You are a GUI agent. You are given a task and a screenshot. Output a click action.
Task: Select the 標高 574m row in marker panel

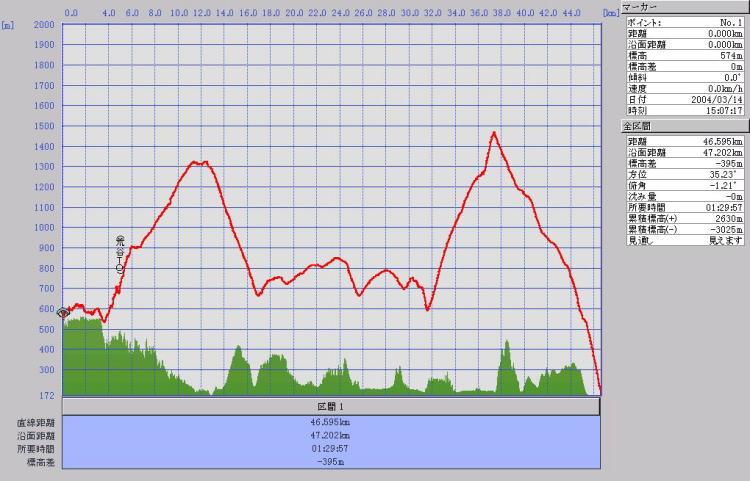click(684, 55)
